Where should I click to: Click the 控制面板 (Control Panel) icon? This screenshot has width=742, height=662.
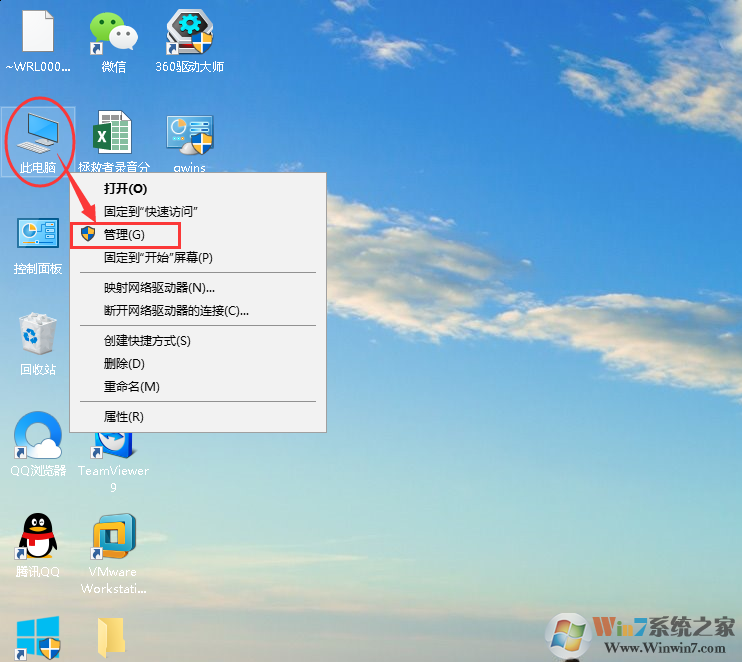(38, 233)
